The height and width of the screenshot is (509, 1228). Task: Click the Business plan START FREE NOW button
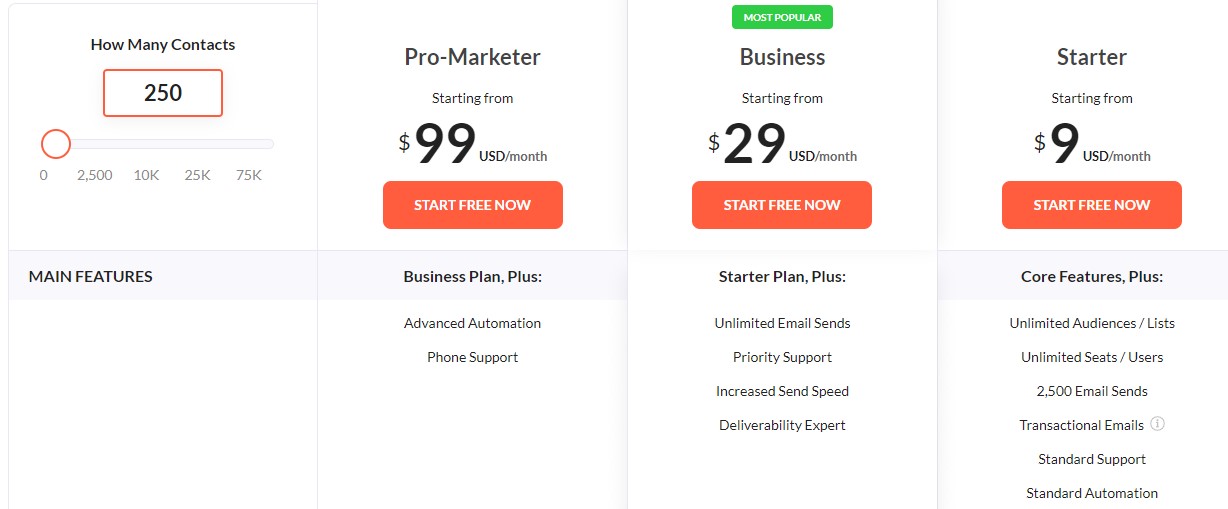(782, 205)
